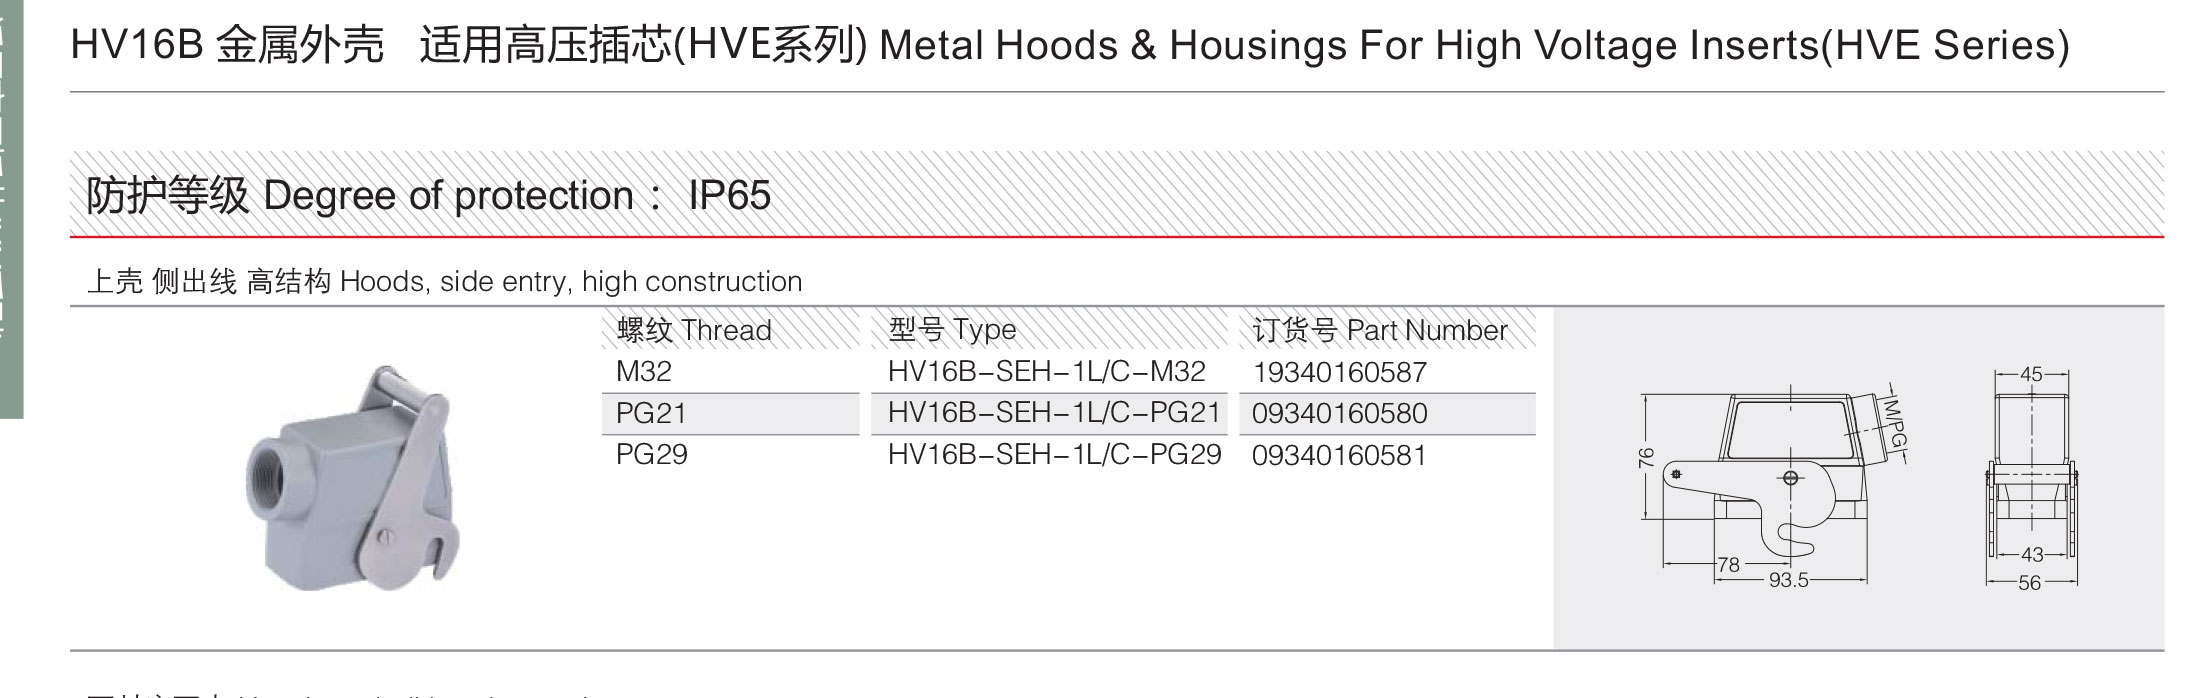Click part number 09340160580
Viewport: 2186px width, 698px height.
tap(1339, 413)
